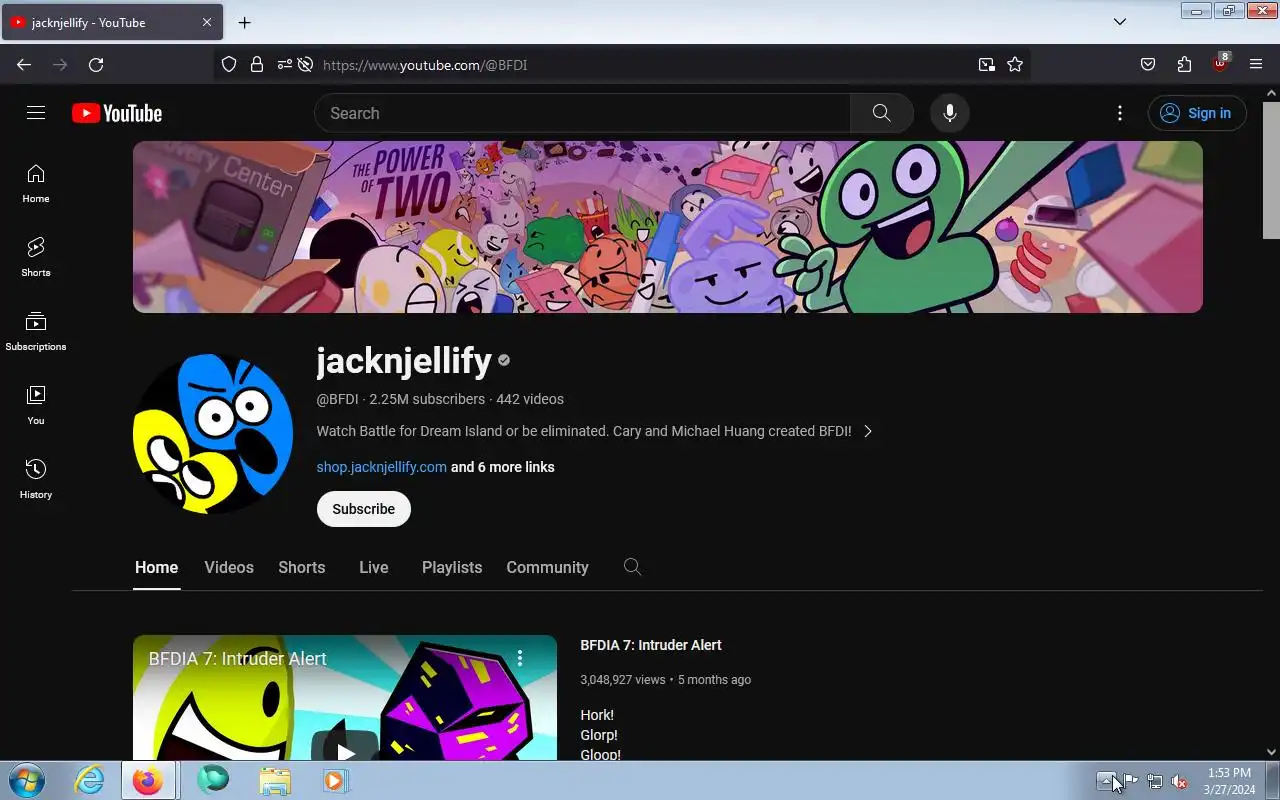Start voice search with the microphone
1280x800 pixels.
pyautogui.click(x=950, y=113)
